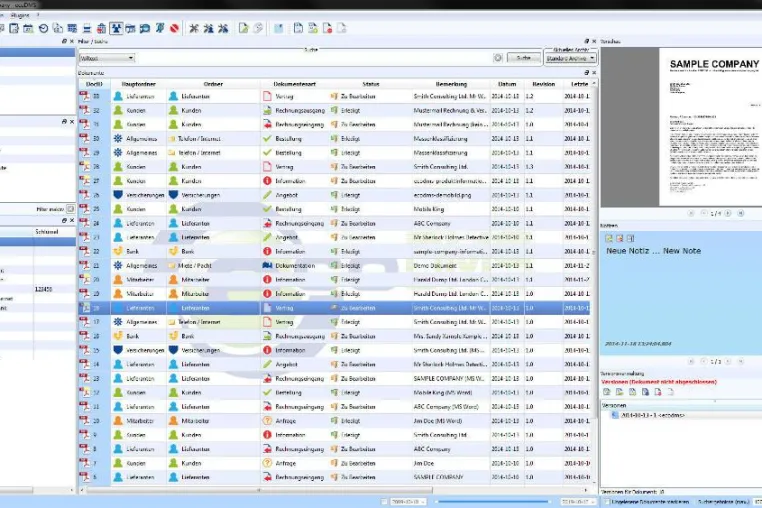762x508 pixels.
Task: Sort by the Bemerkung column header
Action: (x=451, y=84)
